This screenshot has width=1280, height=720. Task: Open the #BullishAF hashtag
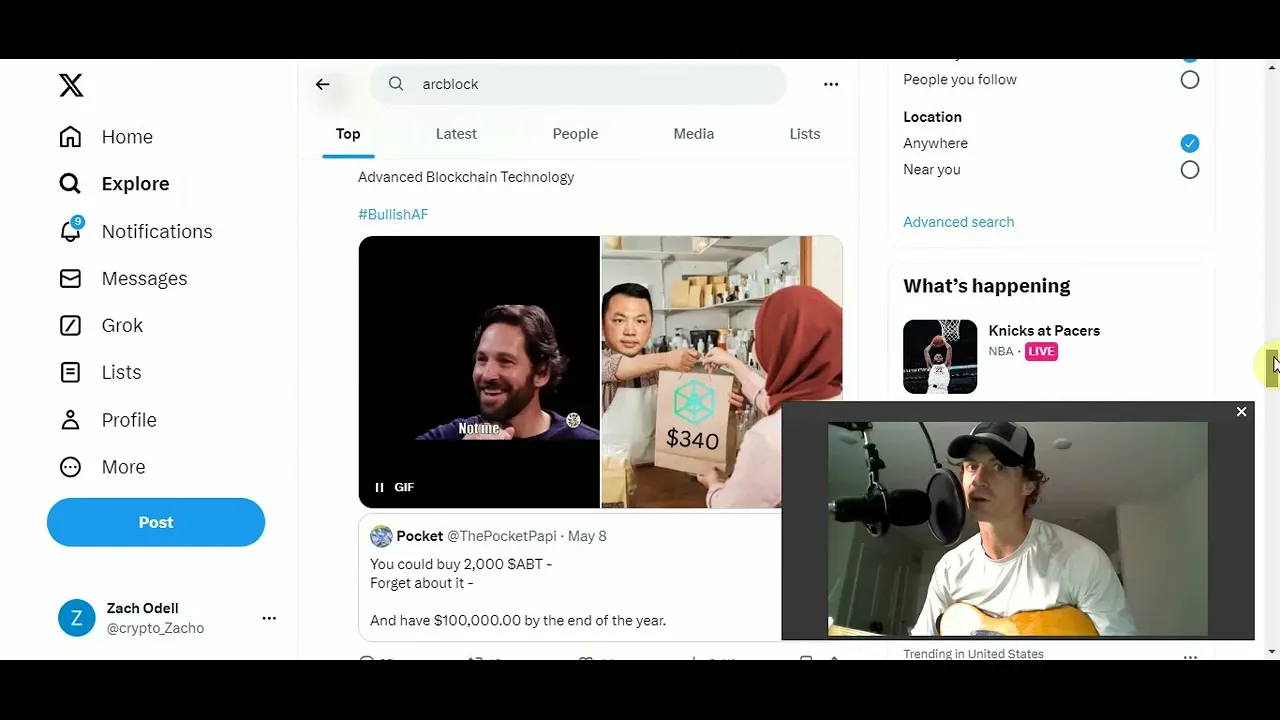pos(393,215)
